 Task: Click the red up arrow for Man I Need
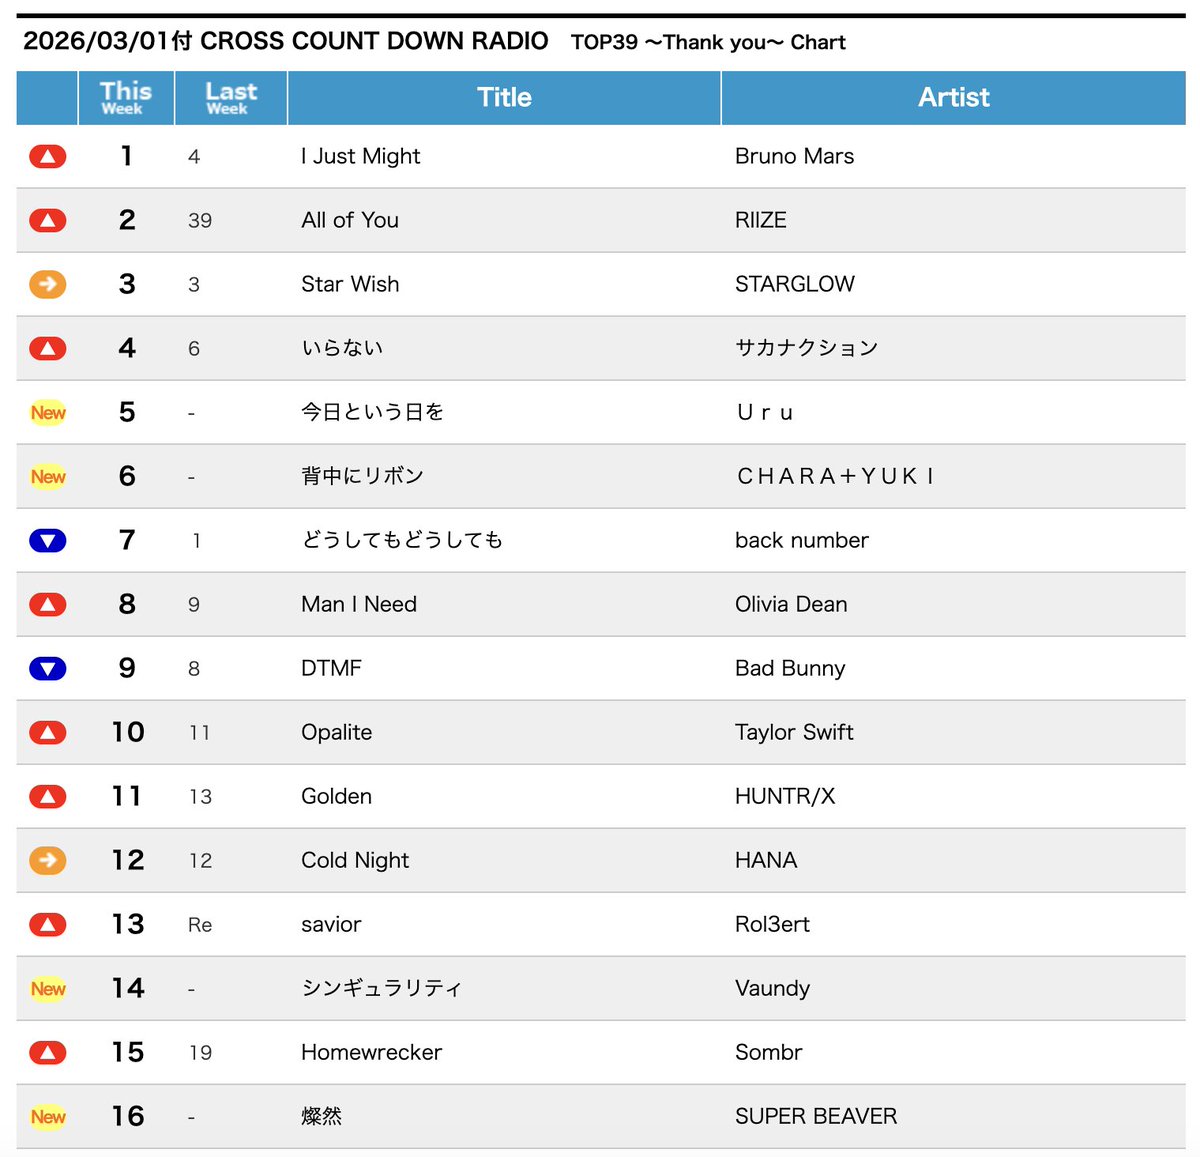(48, 605)
